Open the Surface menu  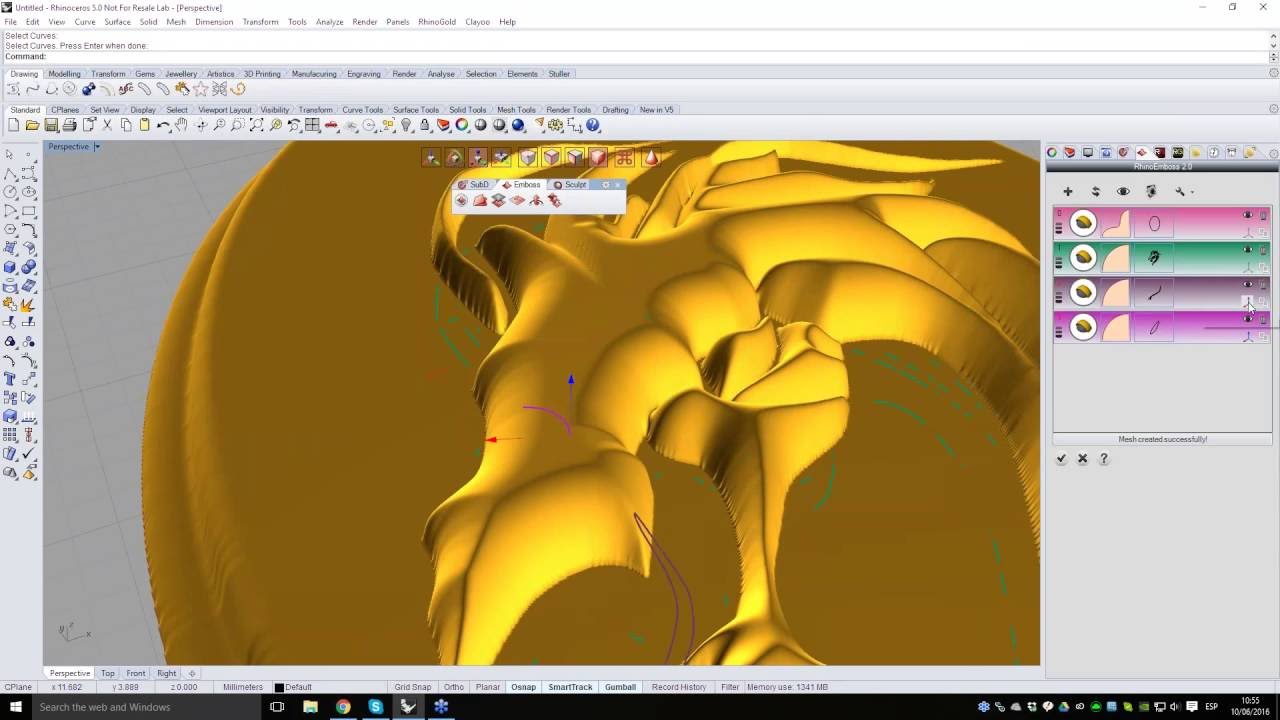(117, 22)
